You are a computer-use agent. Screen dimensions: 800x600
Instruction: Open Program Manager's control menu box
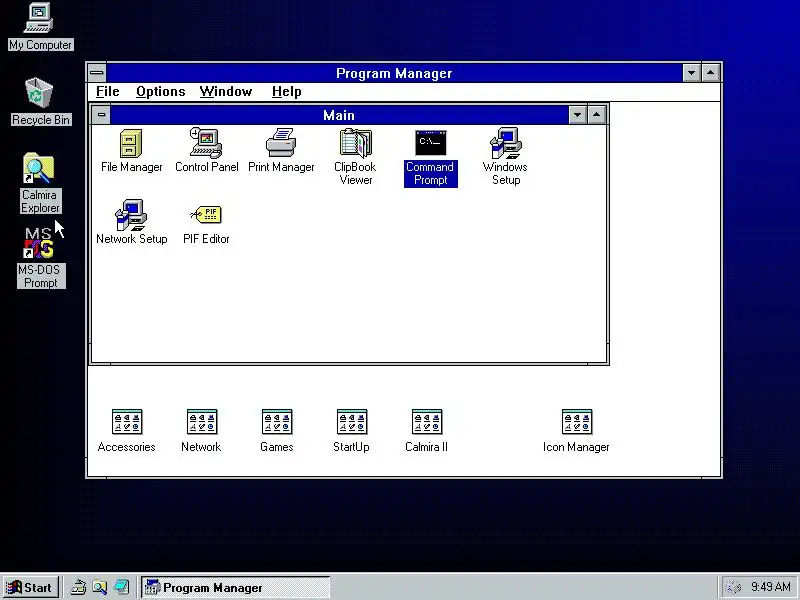pos(97,73)
